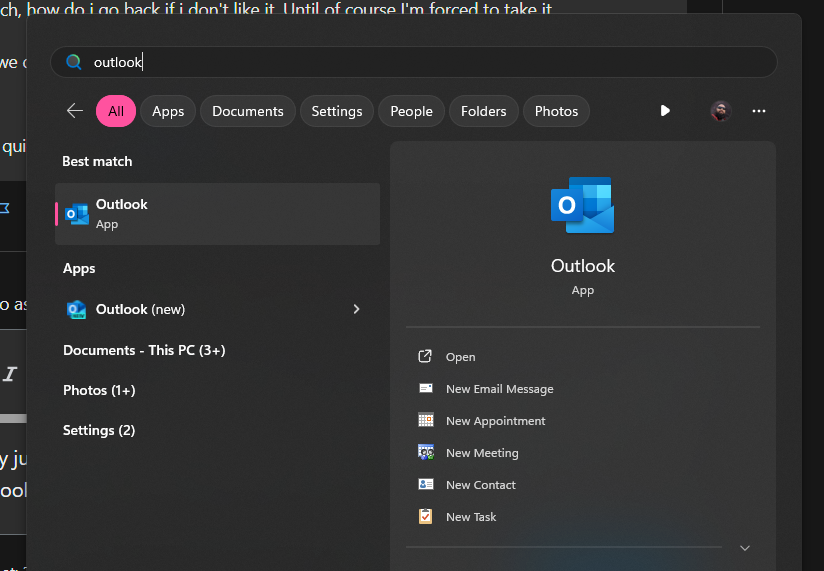Choose New Task action
This screenshot has height=571, width=824.
point(471,517)
